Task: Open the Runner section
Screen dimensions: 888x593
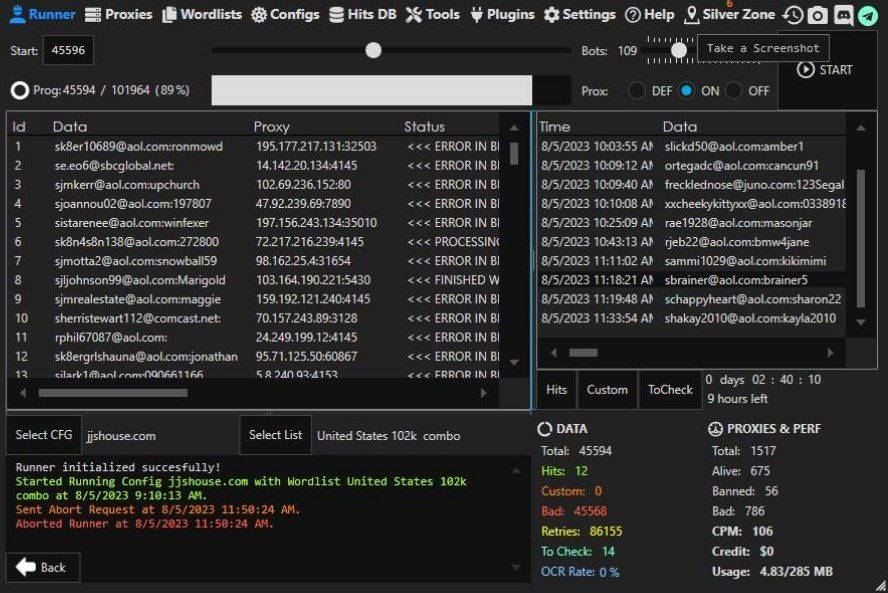Action: (x=42, y=14)
